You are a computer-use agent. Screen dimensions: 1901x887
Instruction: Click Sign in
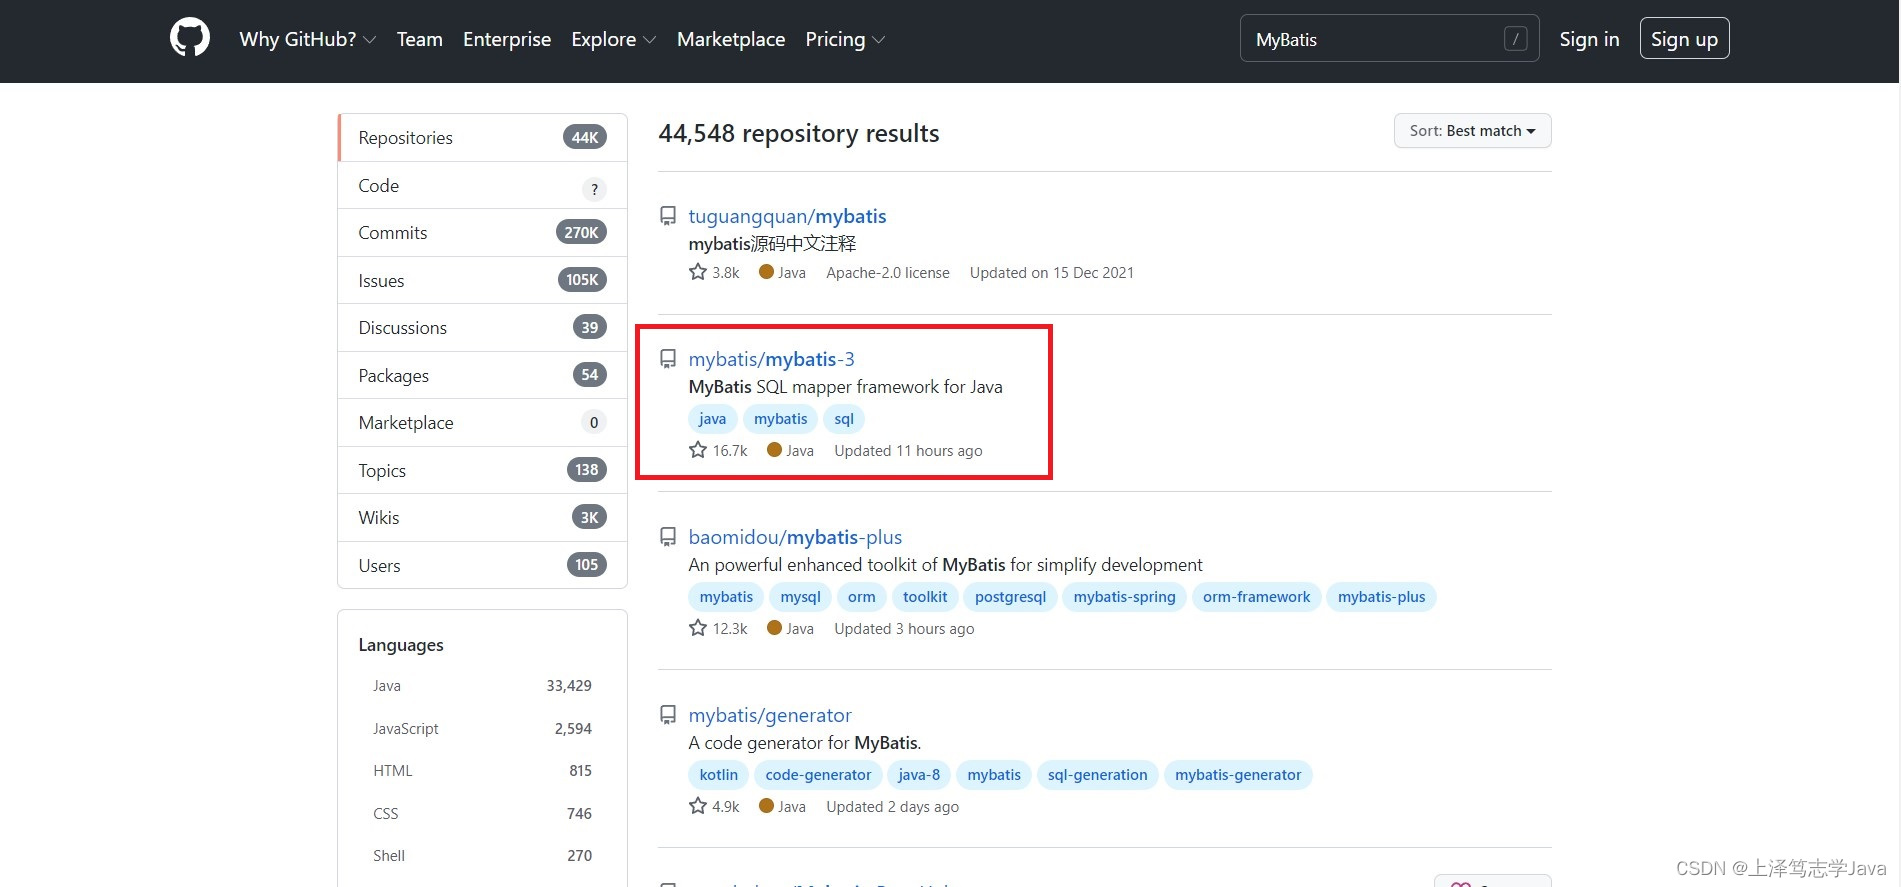tap(1589, 39)
